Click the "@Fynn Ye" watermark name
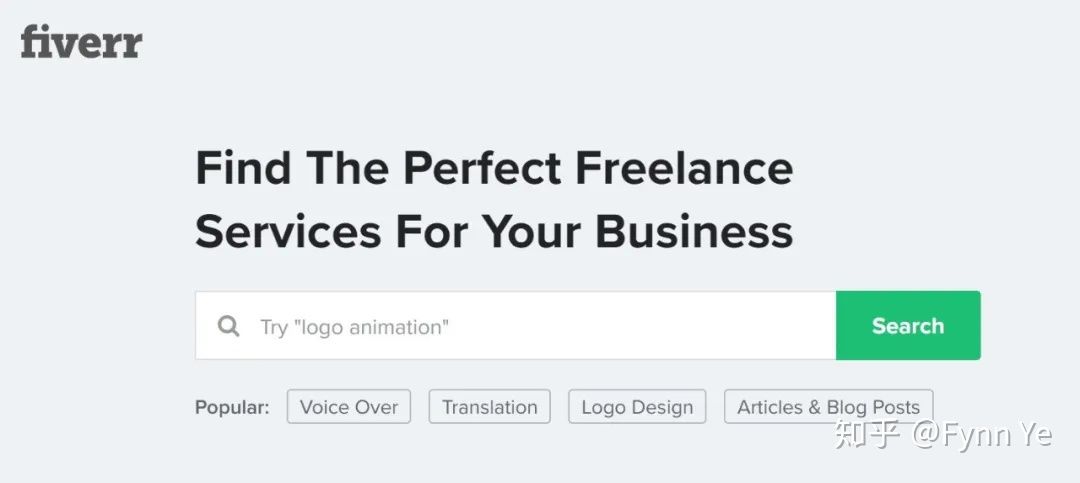This screenshot has width=1080, height=483. click(x=983, y=435)
